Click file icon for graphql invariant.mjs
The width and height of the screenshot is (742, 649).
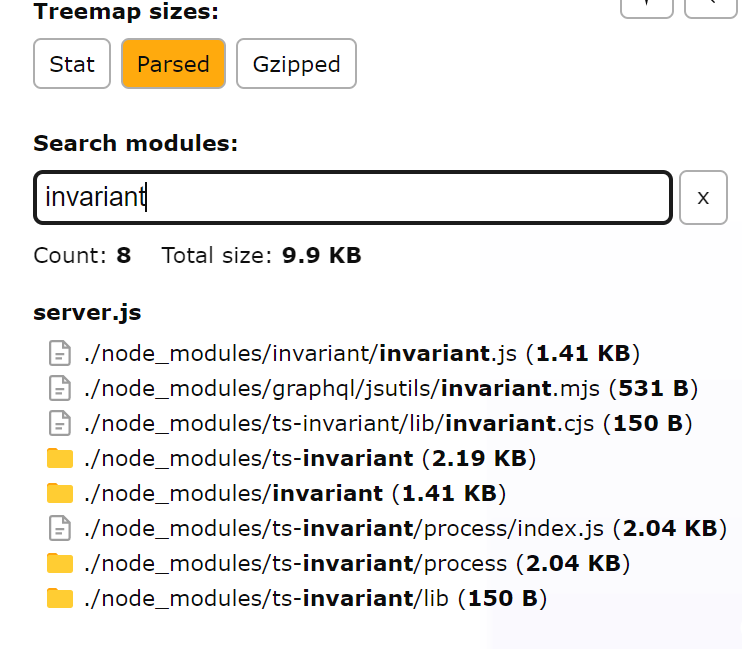(x=61, y=389)
